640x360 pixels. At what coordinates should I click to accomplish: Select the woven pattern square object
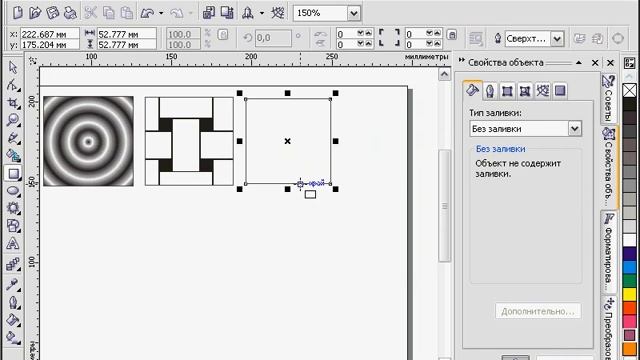coord(189,141)
